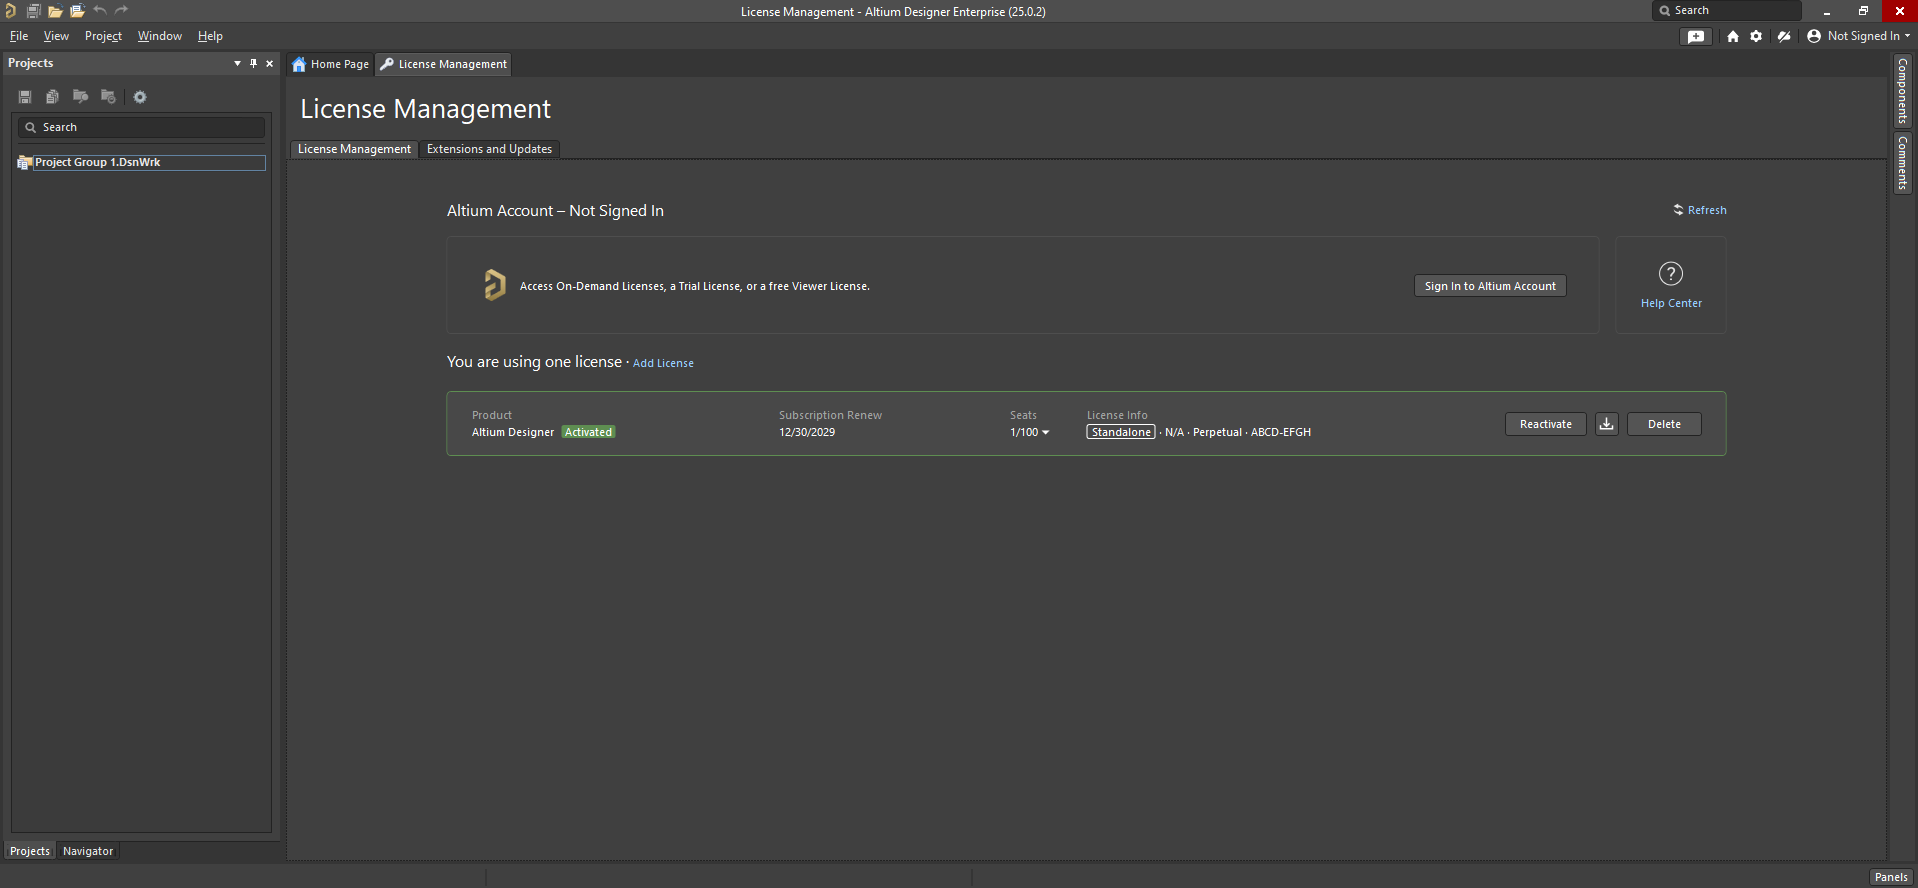Pin the Projects panel
This screenshot has width=1918, height=888.
[x=253, y=63]
